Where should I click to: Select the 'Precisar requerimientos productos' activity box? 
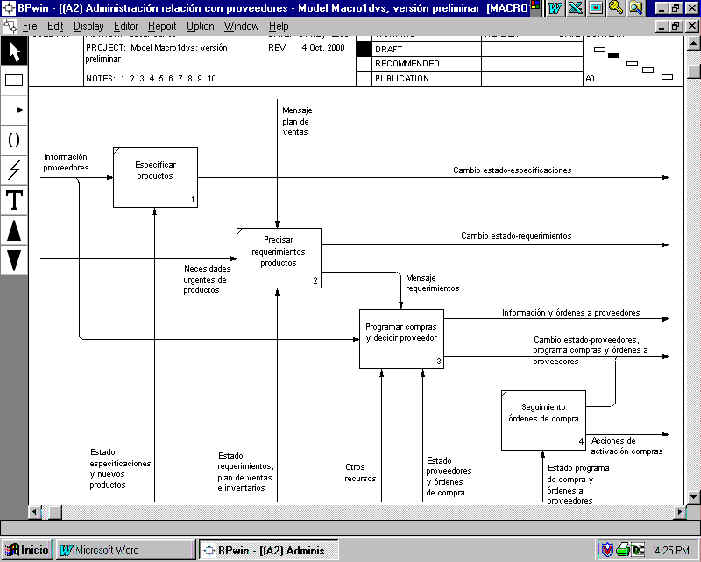coord(279,258)
